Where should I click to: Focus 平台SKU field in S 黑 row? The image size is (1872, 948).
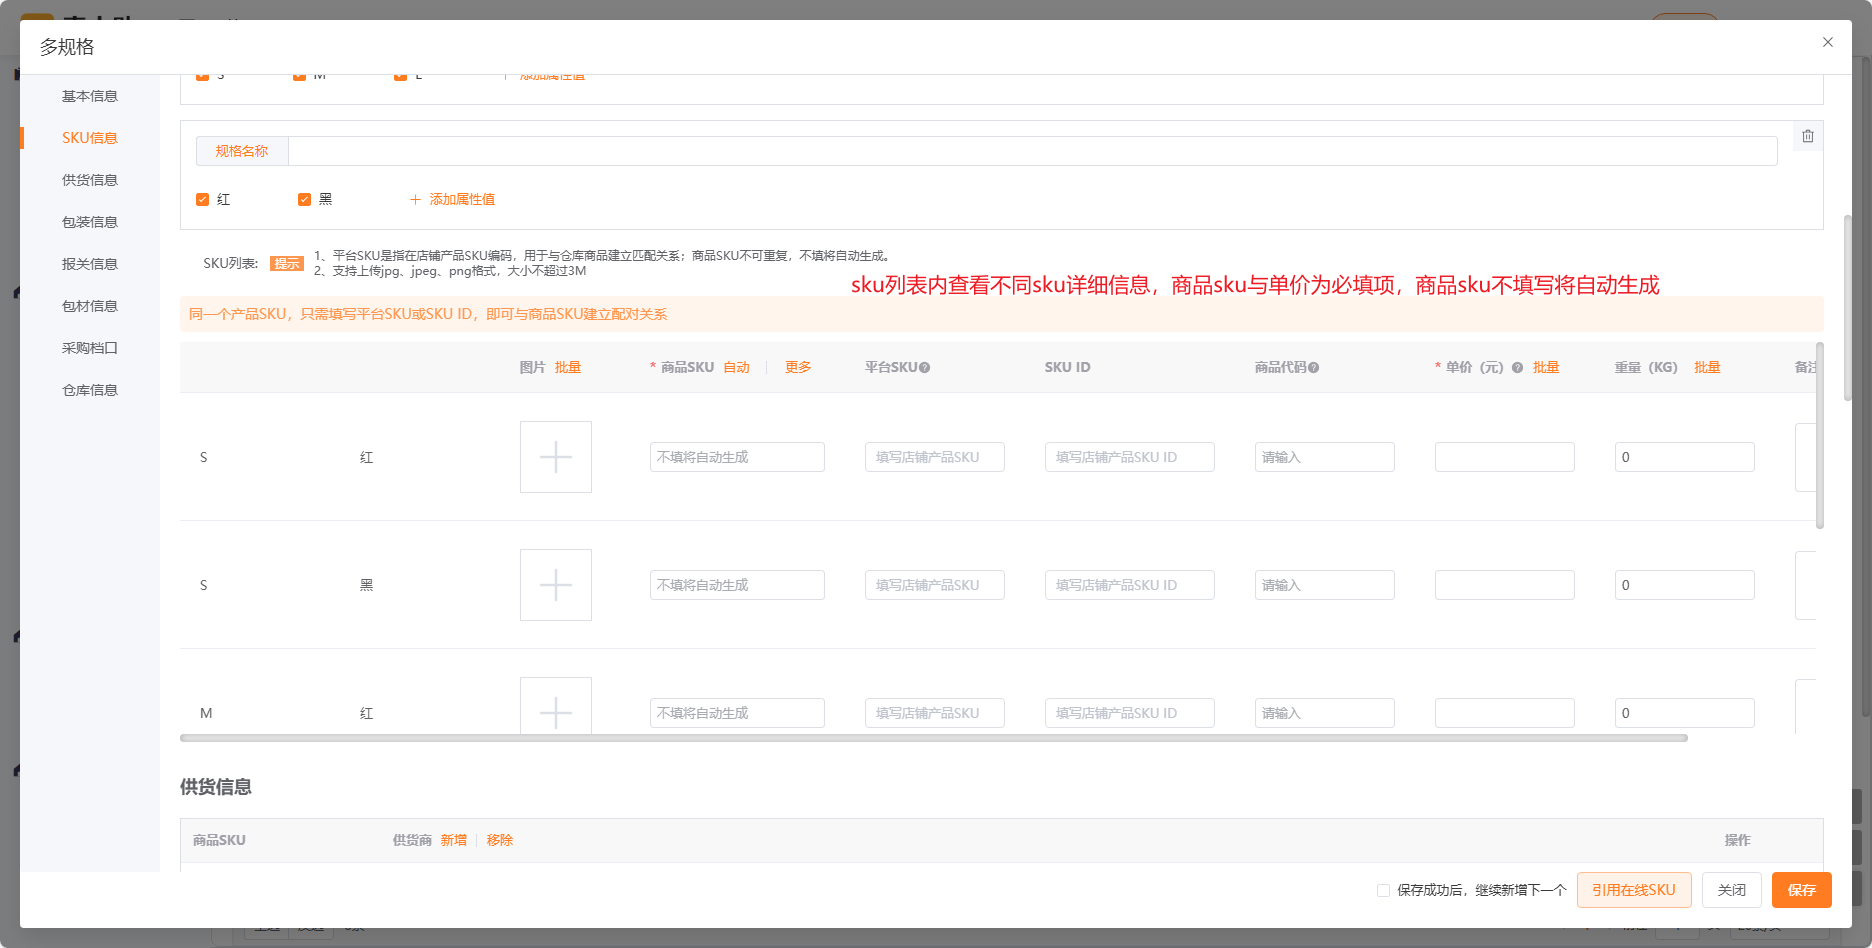tap(935, 585)
